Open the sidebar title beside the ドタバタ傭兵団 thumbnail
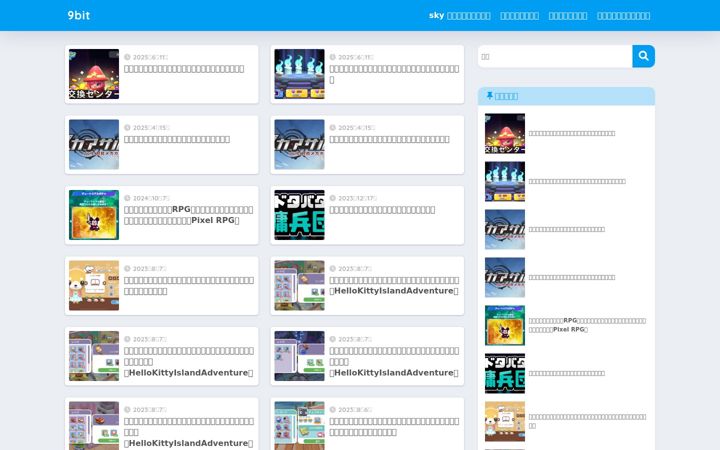This screenshot has height=450, width=720. coord(567,373)
